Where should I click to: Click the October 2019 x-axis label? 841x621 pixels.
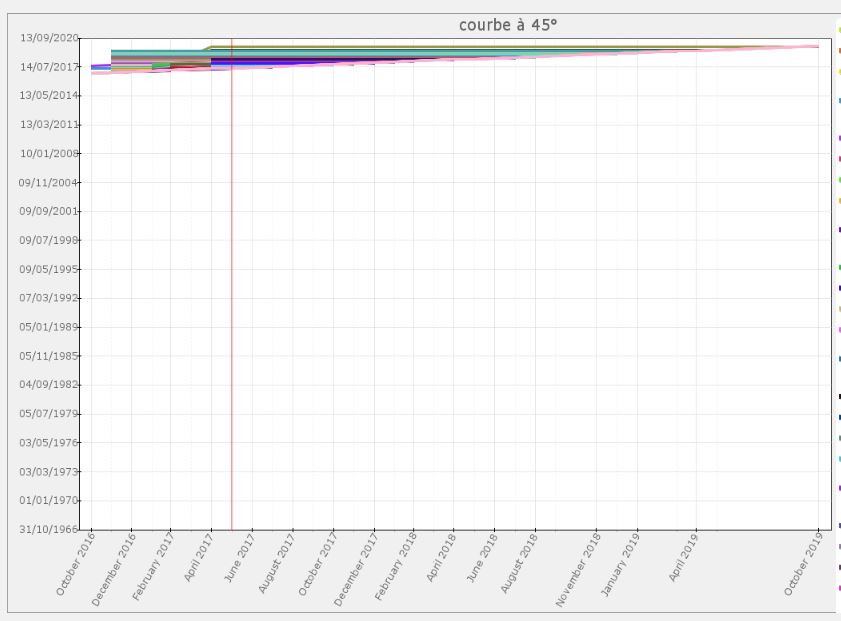pos(803,566)
